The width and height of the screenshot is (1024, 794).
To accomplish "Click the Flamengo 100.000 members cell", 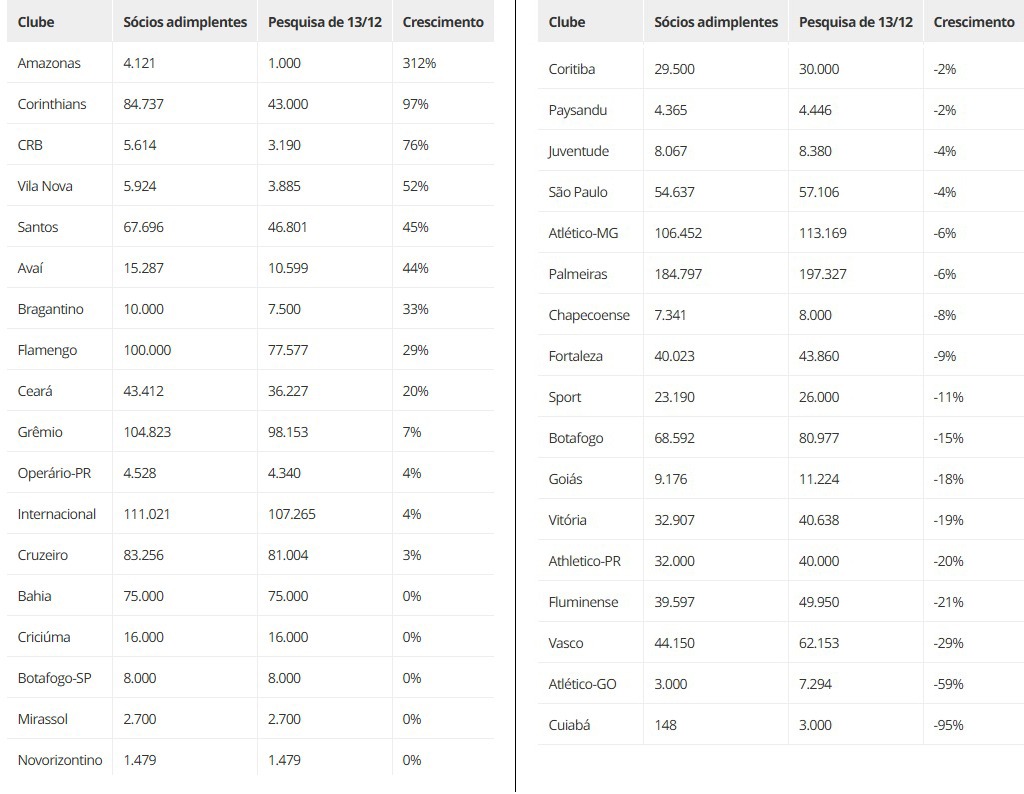I will (x=147, y=351).
